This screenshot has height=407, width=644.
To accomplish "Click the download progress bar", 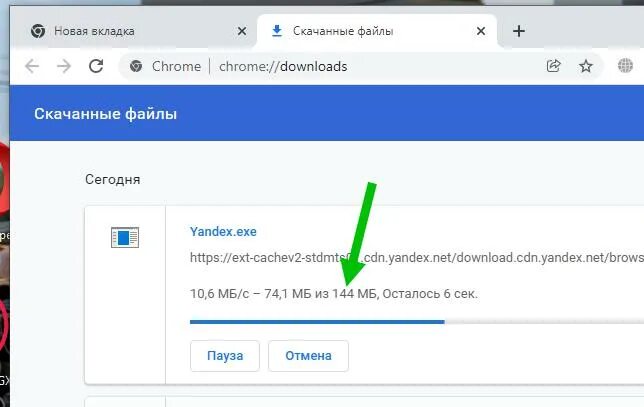I will (416, 322).
